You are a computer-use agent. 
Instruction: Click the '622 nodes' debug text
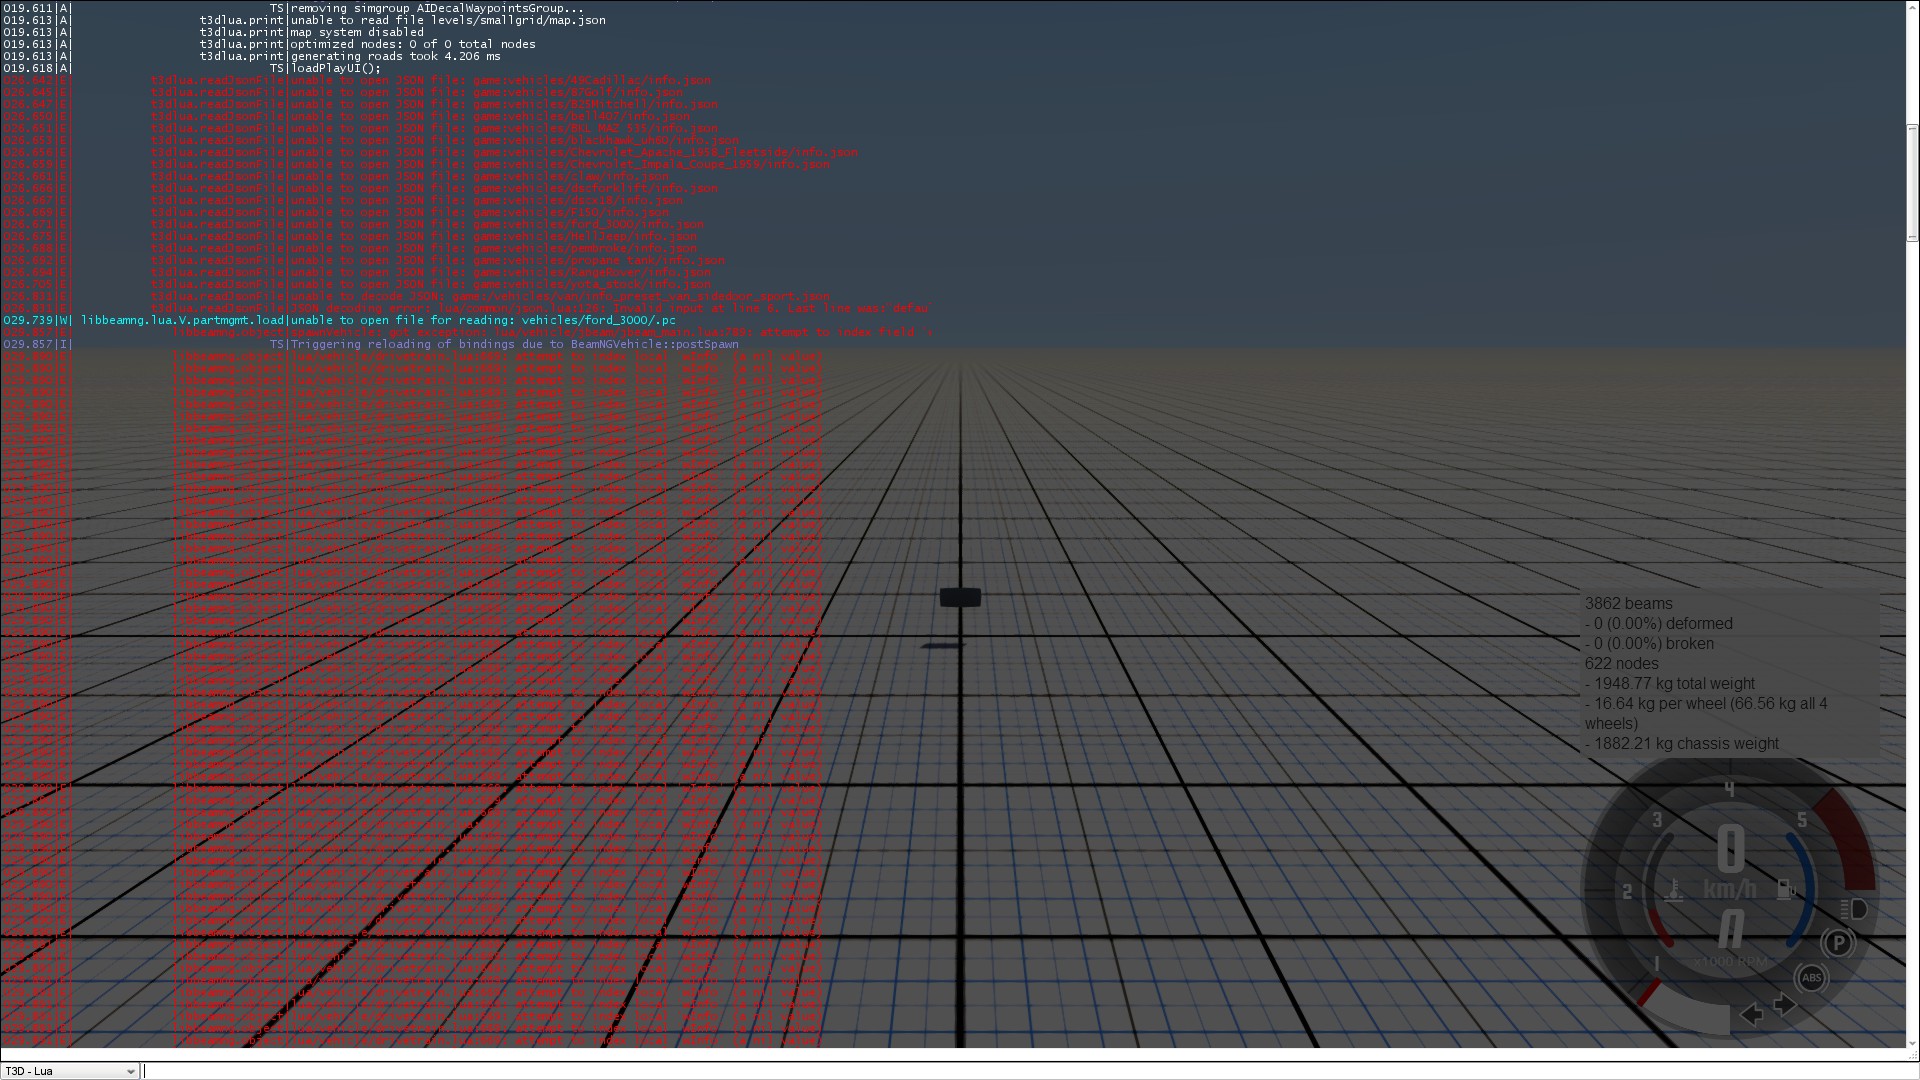[x=1621, y=664]
